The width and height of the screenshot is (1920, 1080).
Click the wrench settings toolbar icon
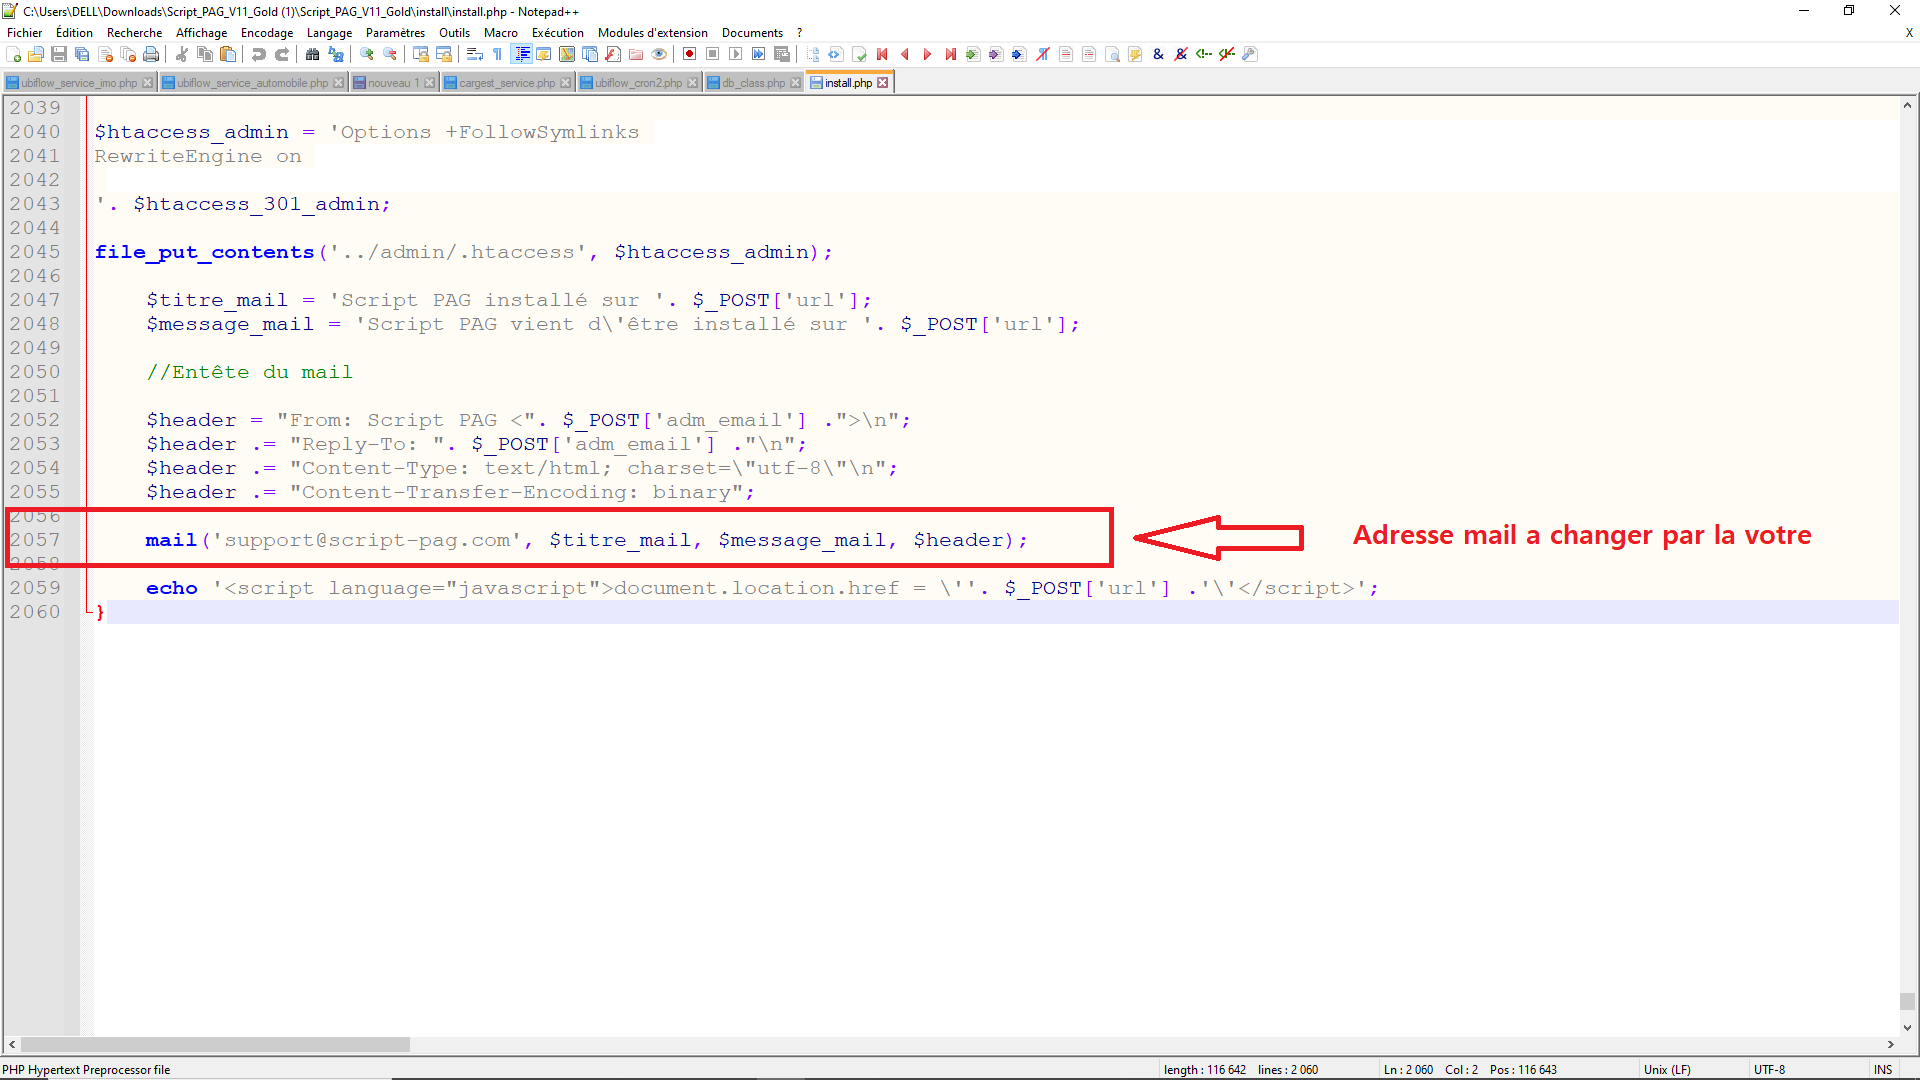(1250, 54)
